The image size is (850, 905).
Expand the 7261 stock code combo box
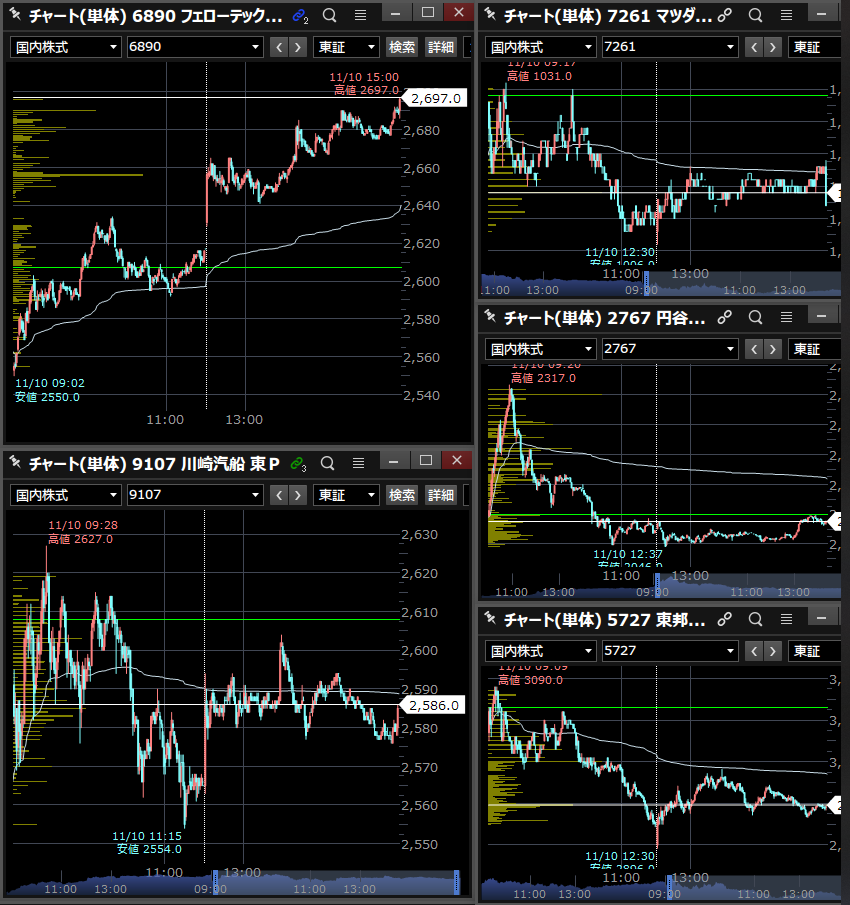730,47
